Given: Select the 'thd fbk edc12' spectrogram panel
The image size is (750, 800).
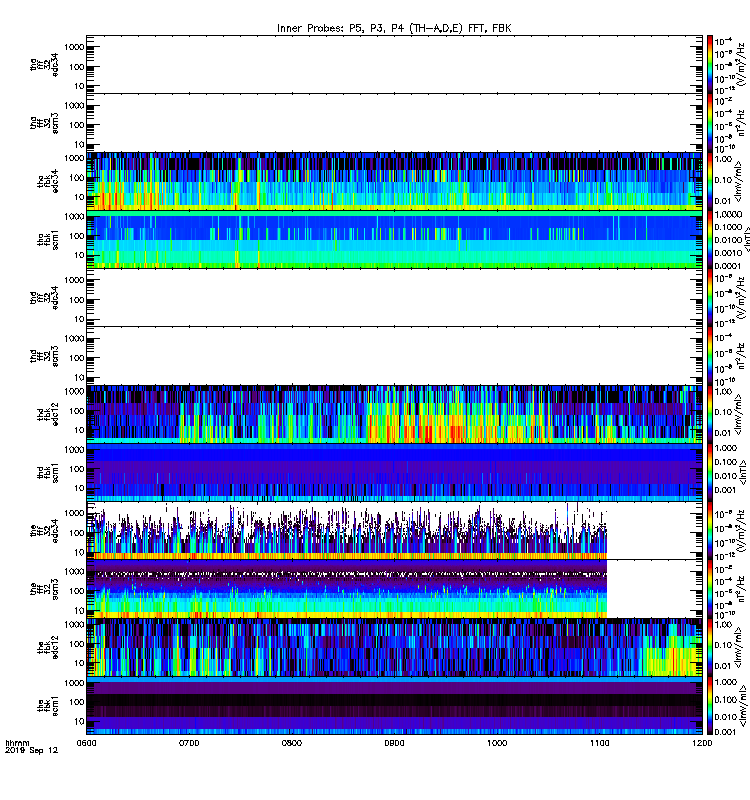Looking at the screenshot, I should tap(394, 414).
